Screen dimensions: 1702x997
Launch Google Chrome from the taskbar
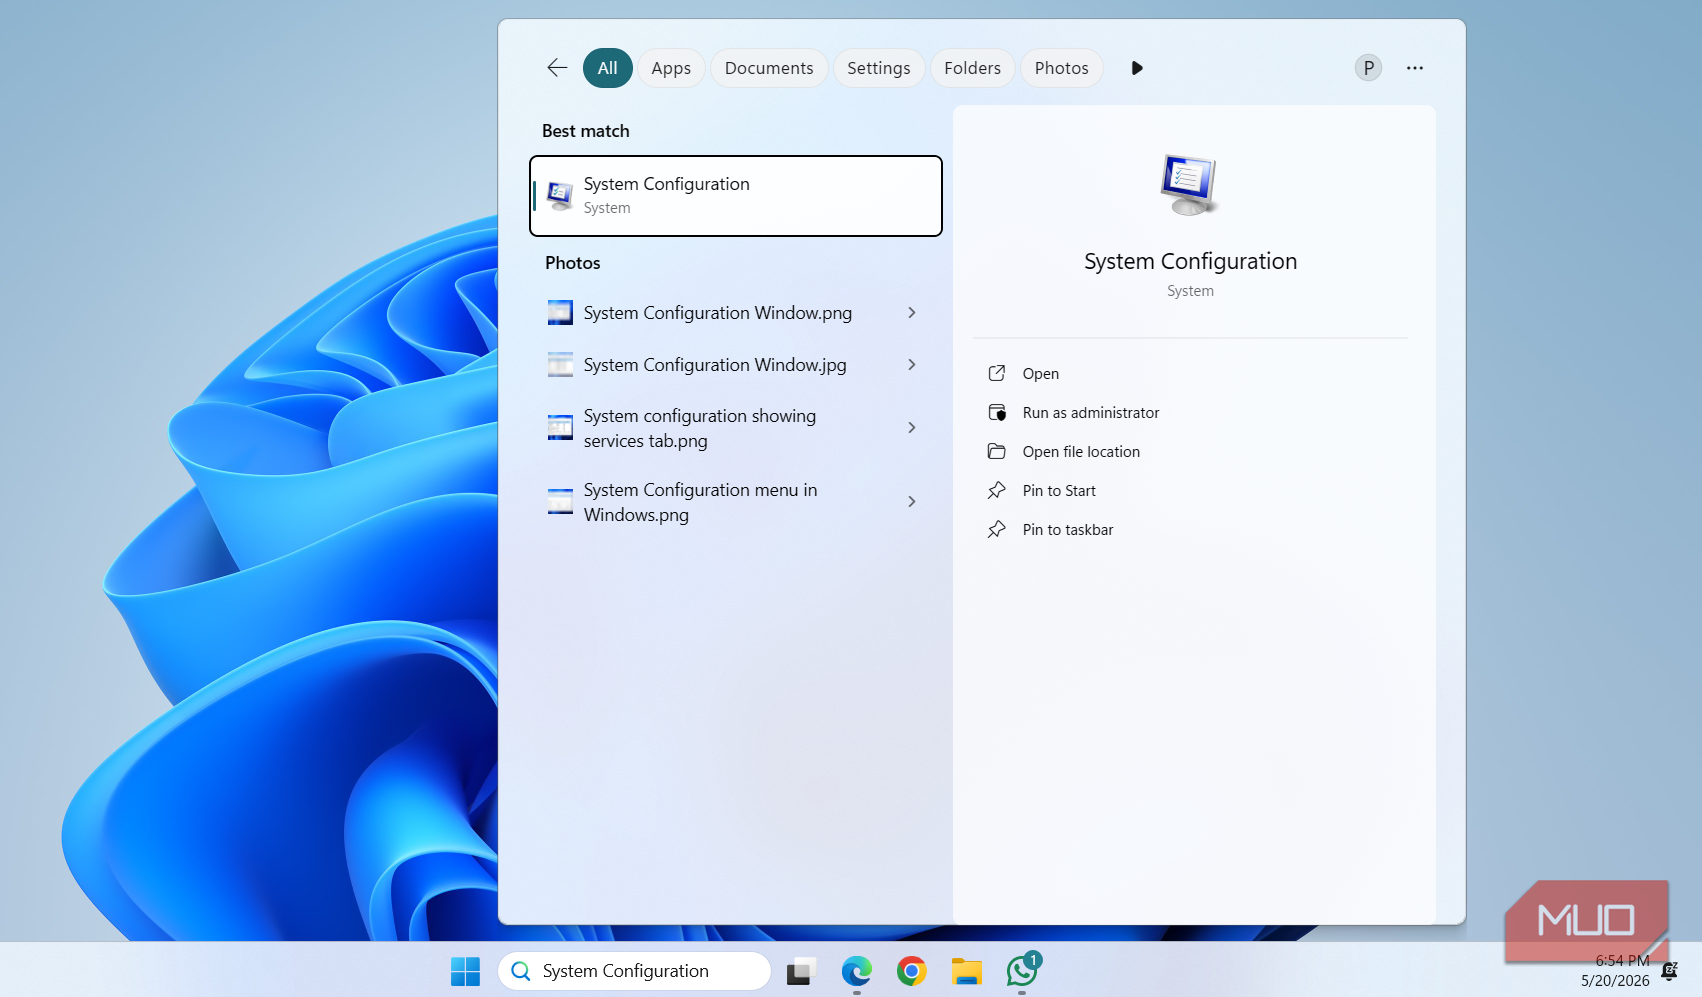[x=912, y=971]
